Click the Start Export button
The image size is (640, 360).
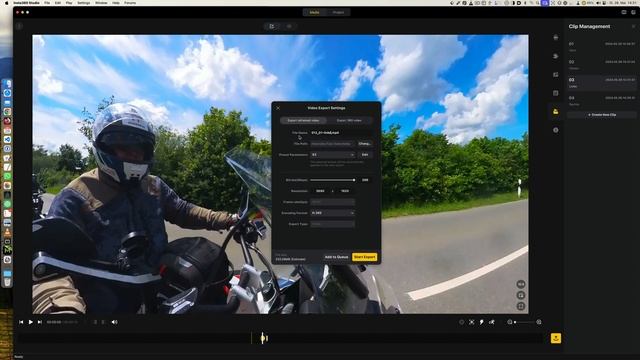point(364,257)
